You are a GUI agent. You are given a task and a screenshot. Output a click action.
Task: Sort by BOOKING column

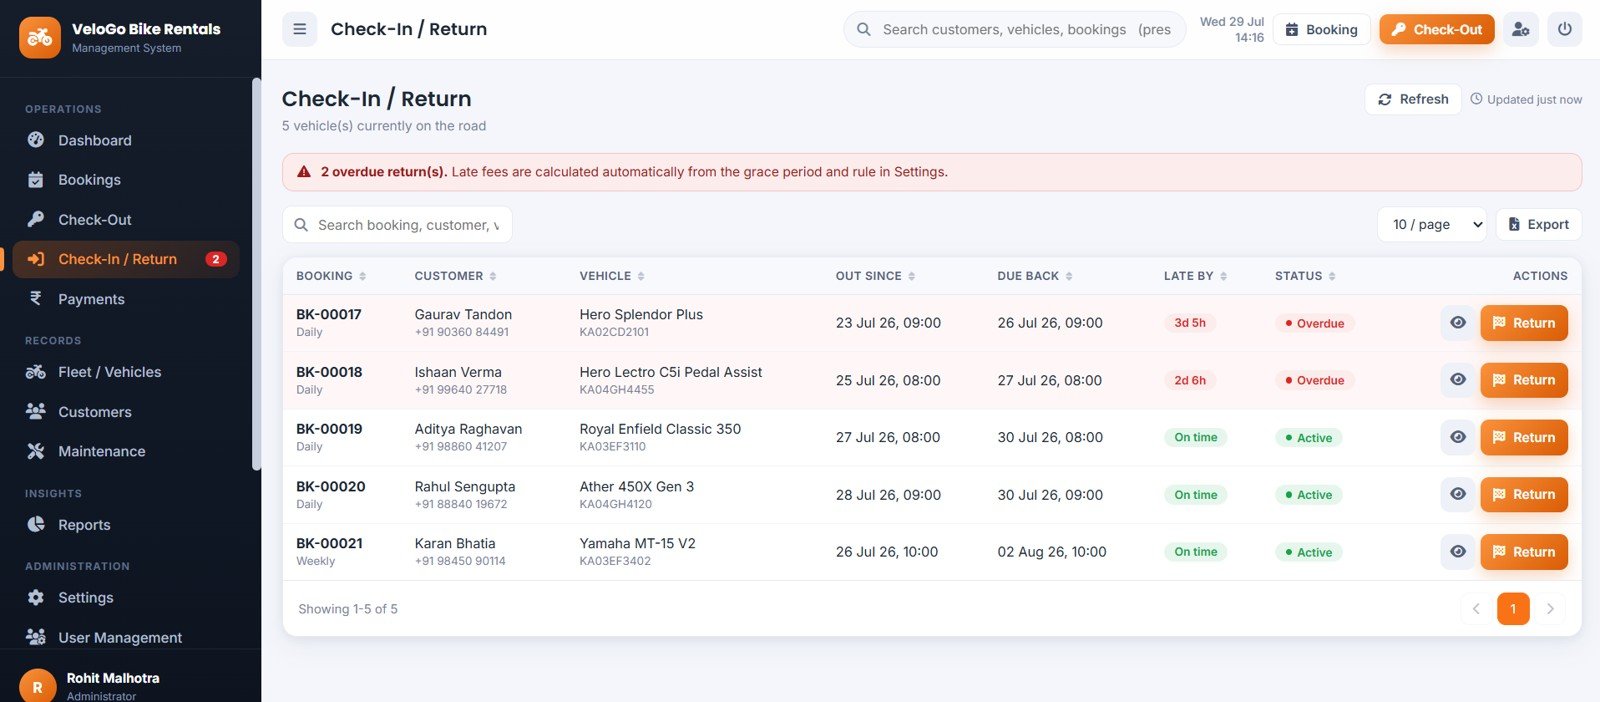click(331, 276)
